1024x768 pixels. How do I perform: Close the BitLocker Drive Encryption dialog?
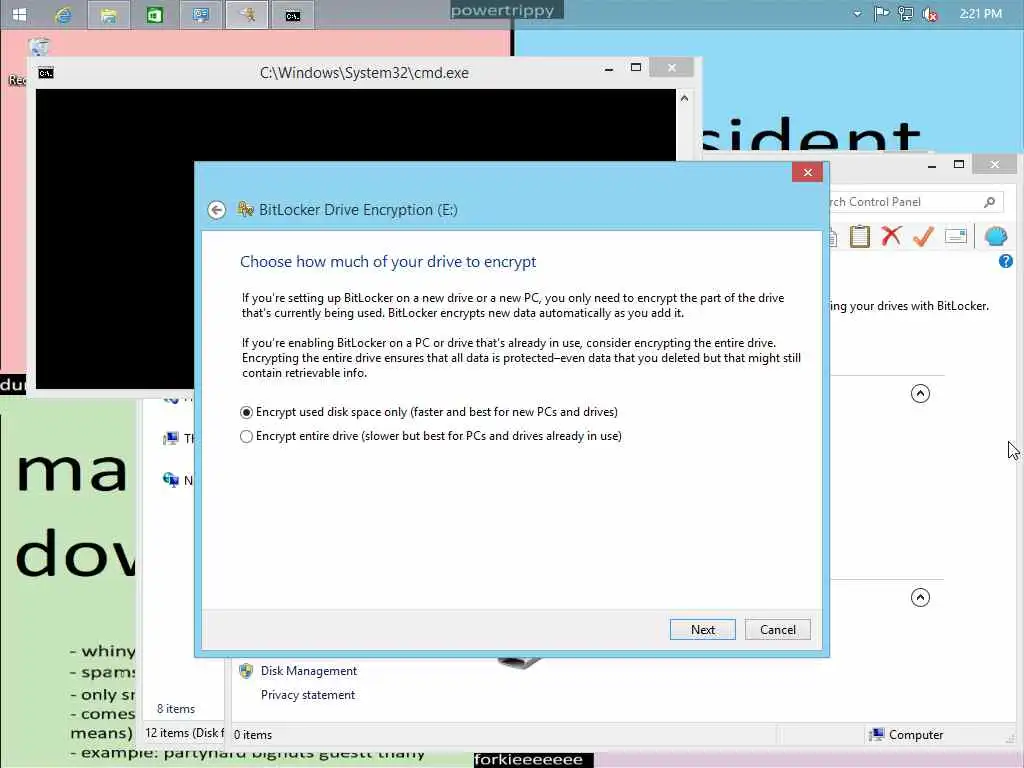807,172
